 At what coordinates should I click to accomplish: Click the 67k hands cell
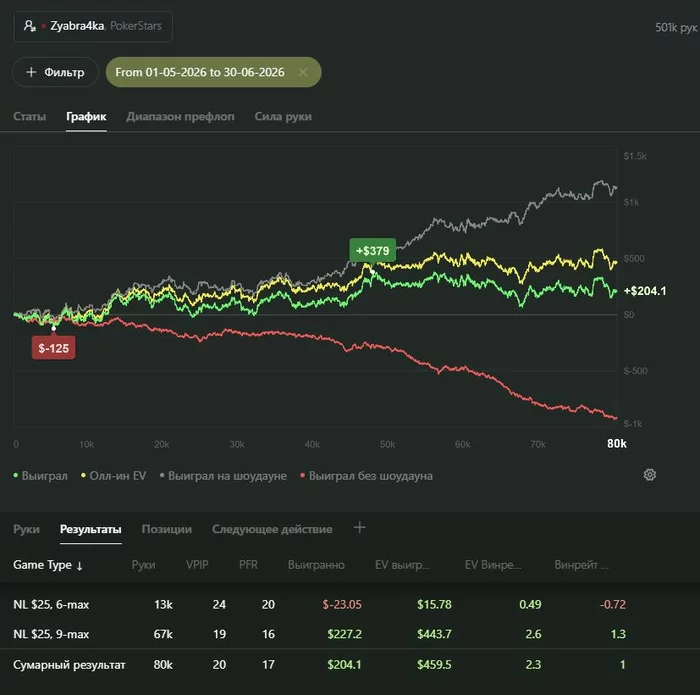click(163, 634)
